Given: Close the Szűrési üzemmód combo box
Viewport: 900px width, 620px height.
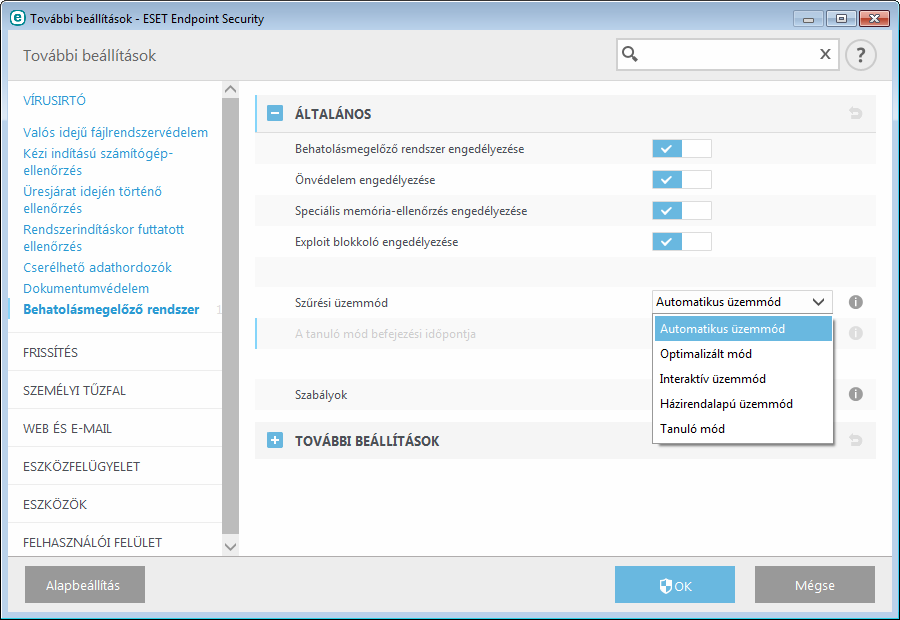Looking at the screenshot, I should (x=742, y=302).
